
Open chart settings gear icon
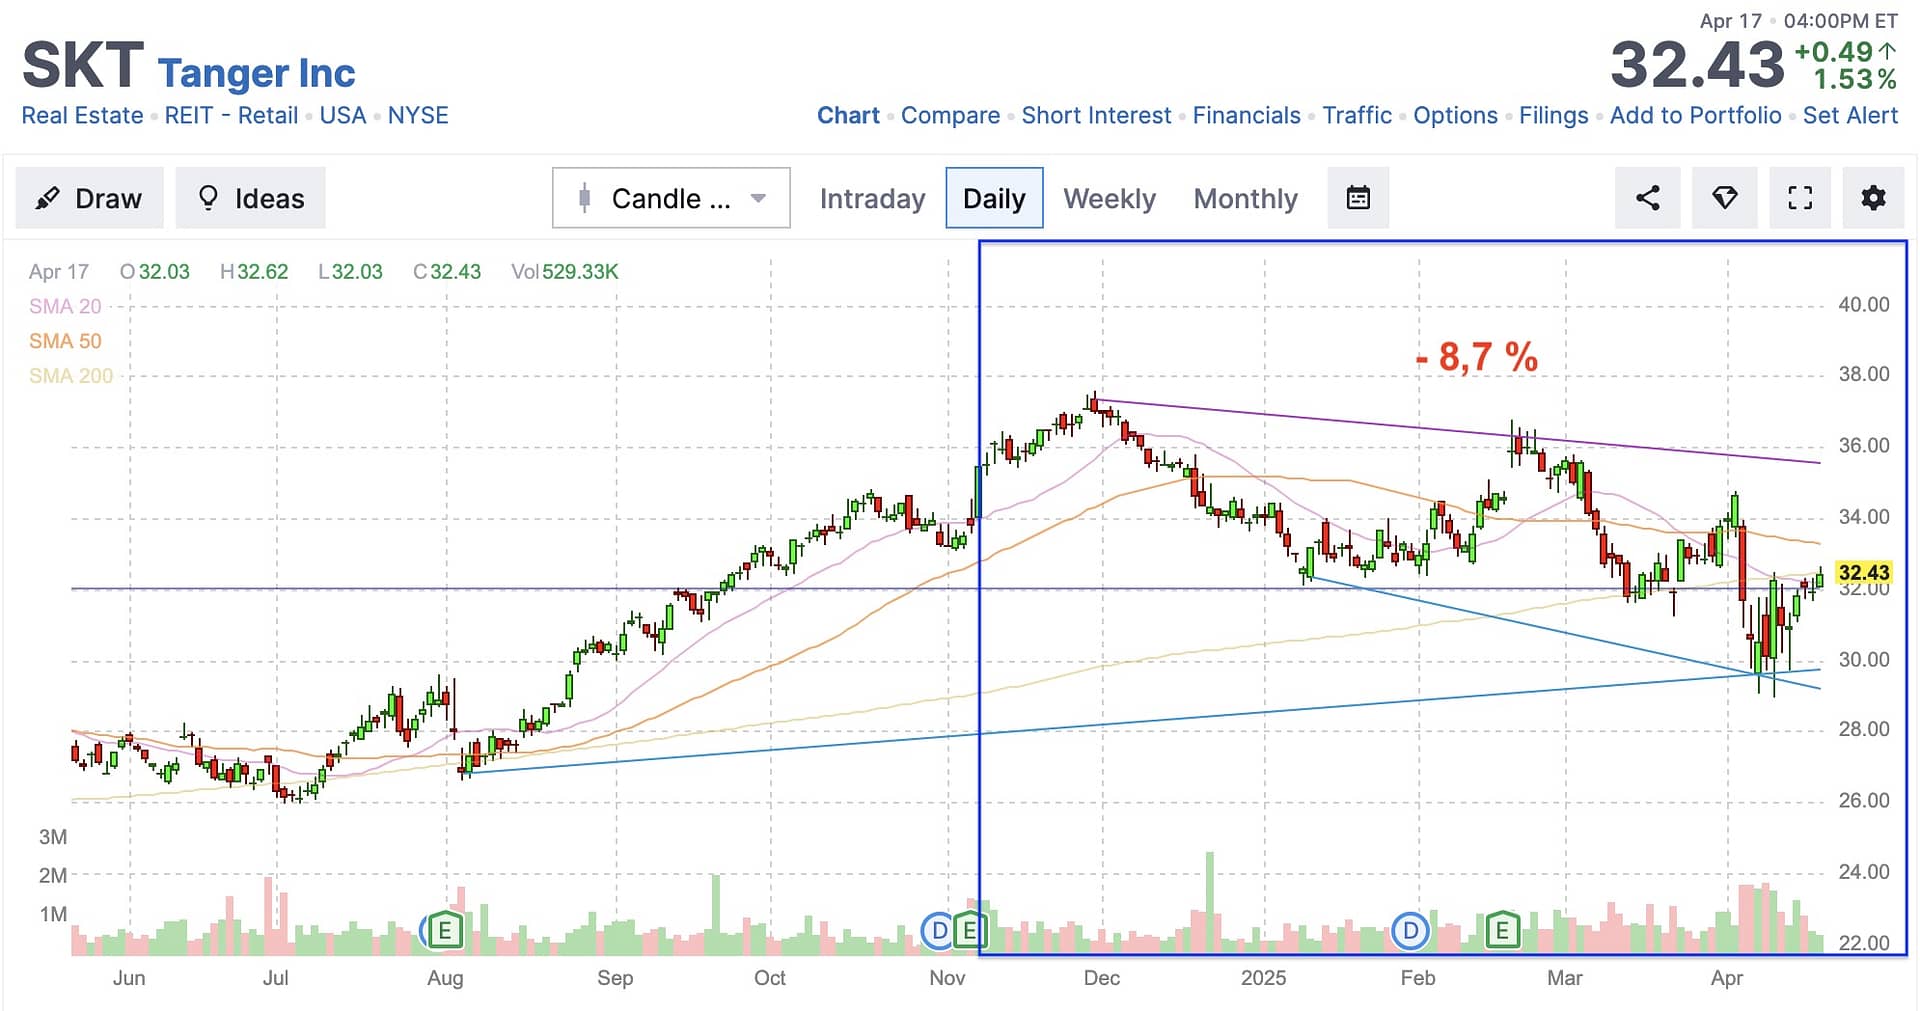click(1874, 198)
